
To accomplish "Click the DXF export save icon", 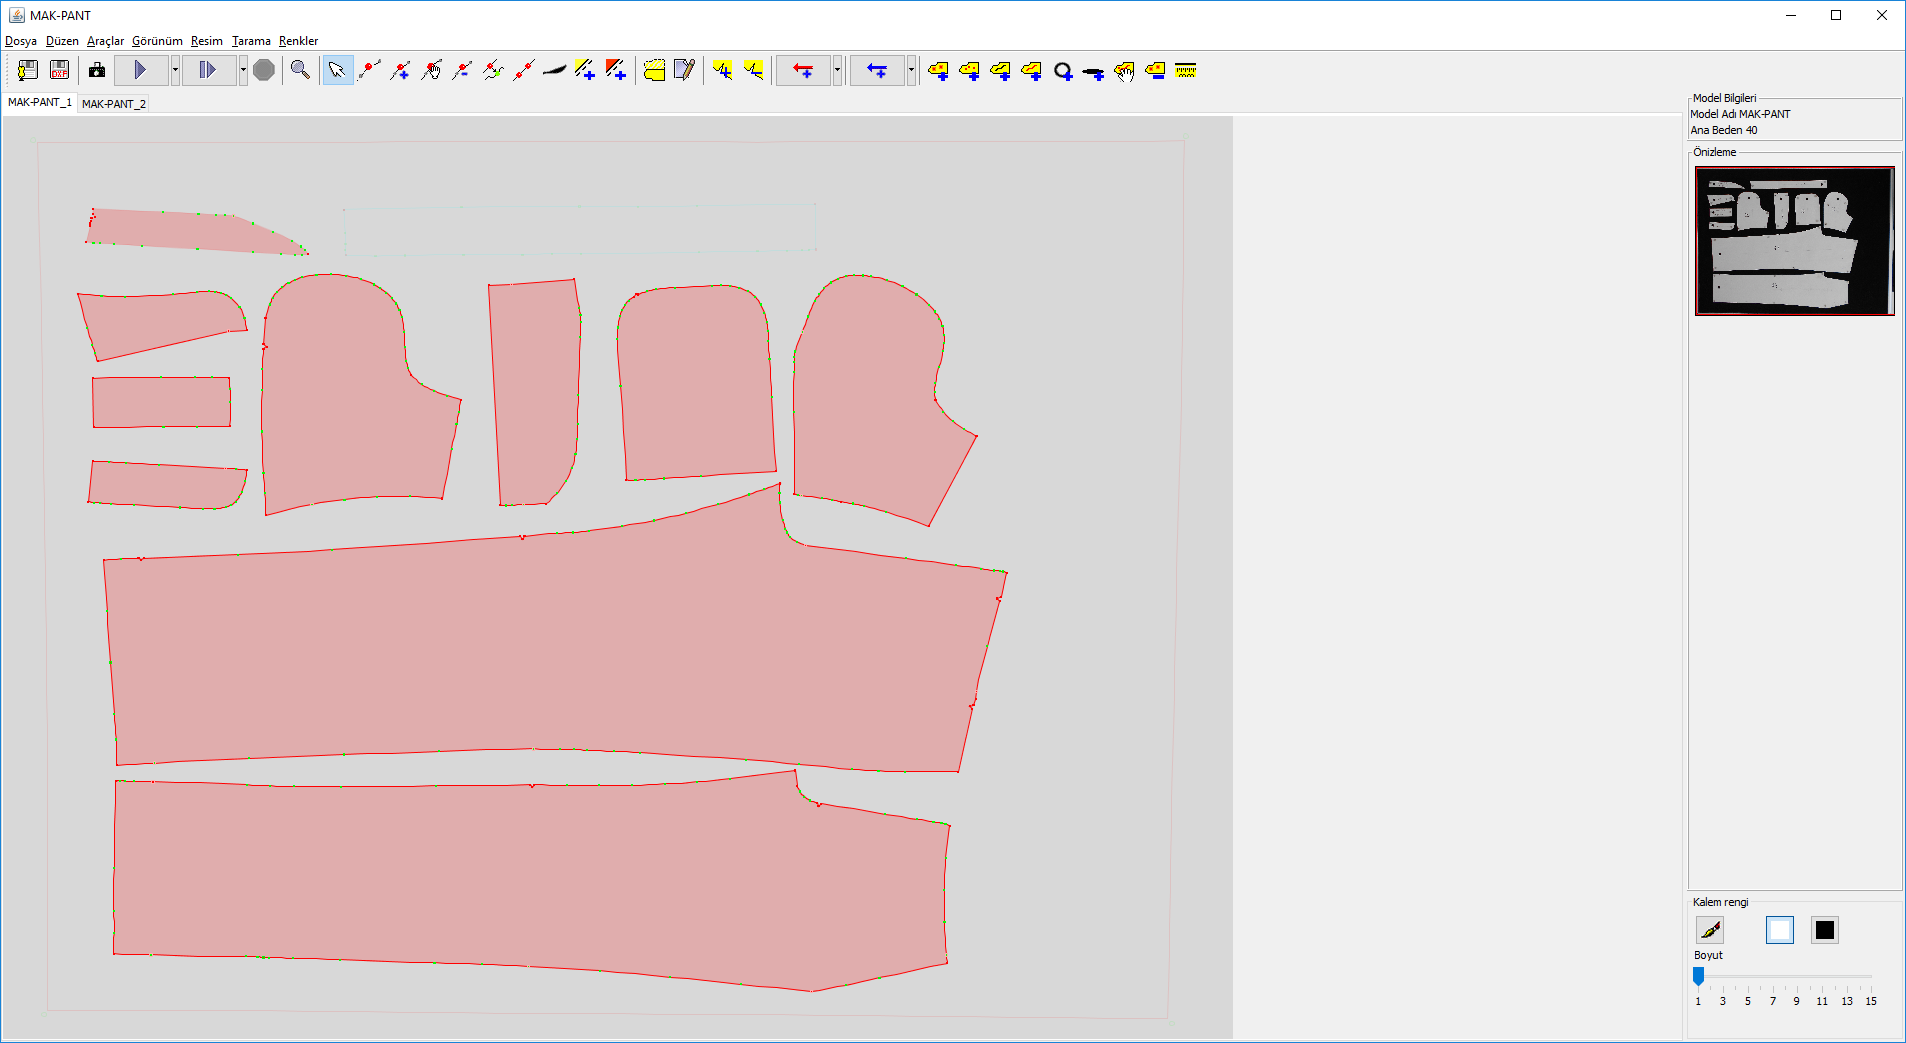I will pyautogui.click(x=59, y=70).
